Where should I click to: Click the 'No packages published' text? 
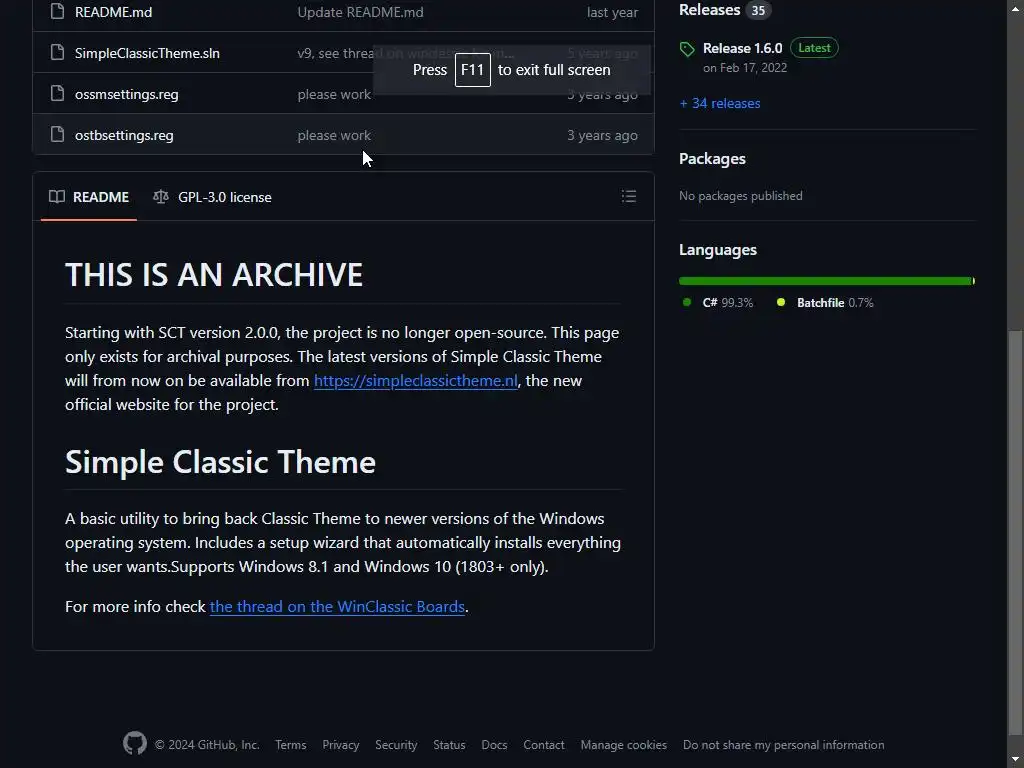coord(741,196)
